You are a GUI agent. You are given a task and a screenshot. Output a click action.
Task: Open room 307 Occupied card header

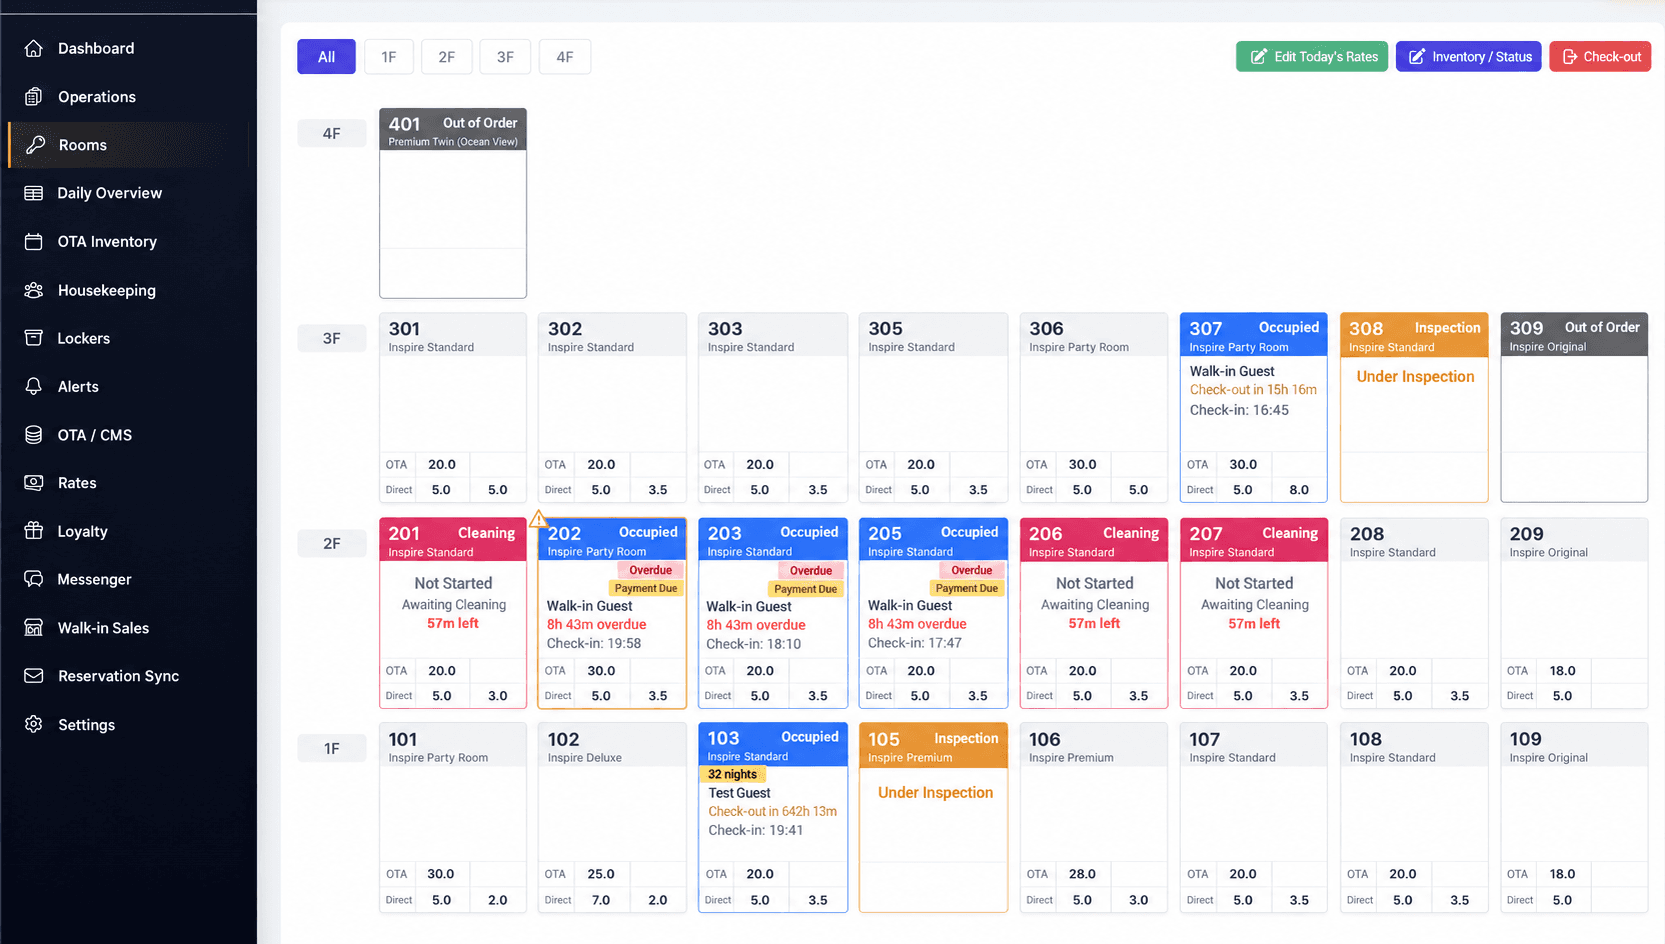pos(1254,335)
